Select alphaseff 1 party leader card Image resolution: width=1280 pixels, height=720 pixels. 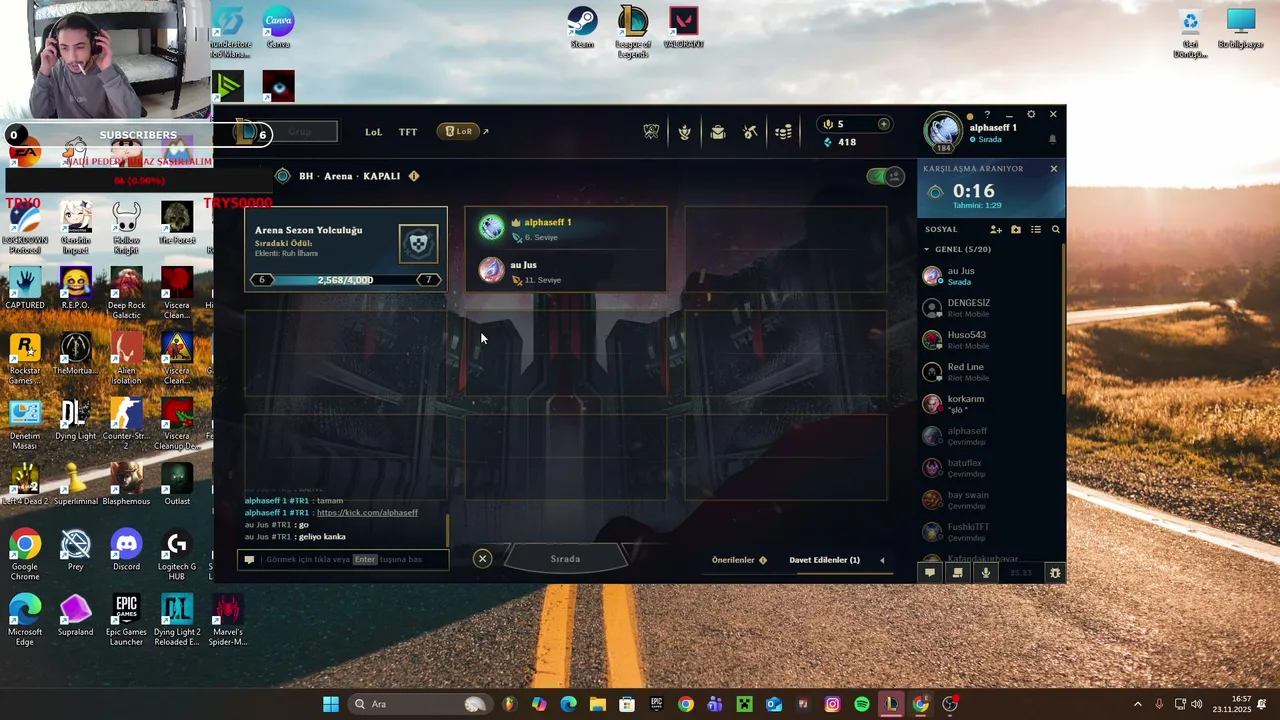[x=565, y=229]
